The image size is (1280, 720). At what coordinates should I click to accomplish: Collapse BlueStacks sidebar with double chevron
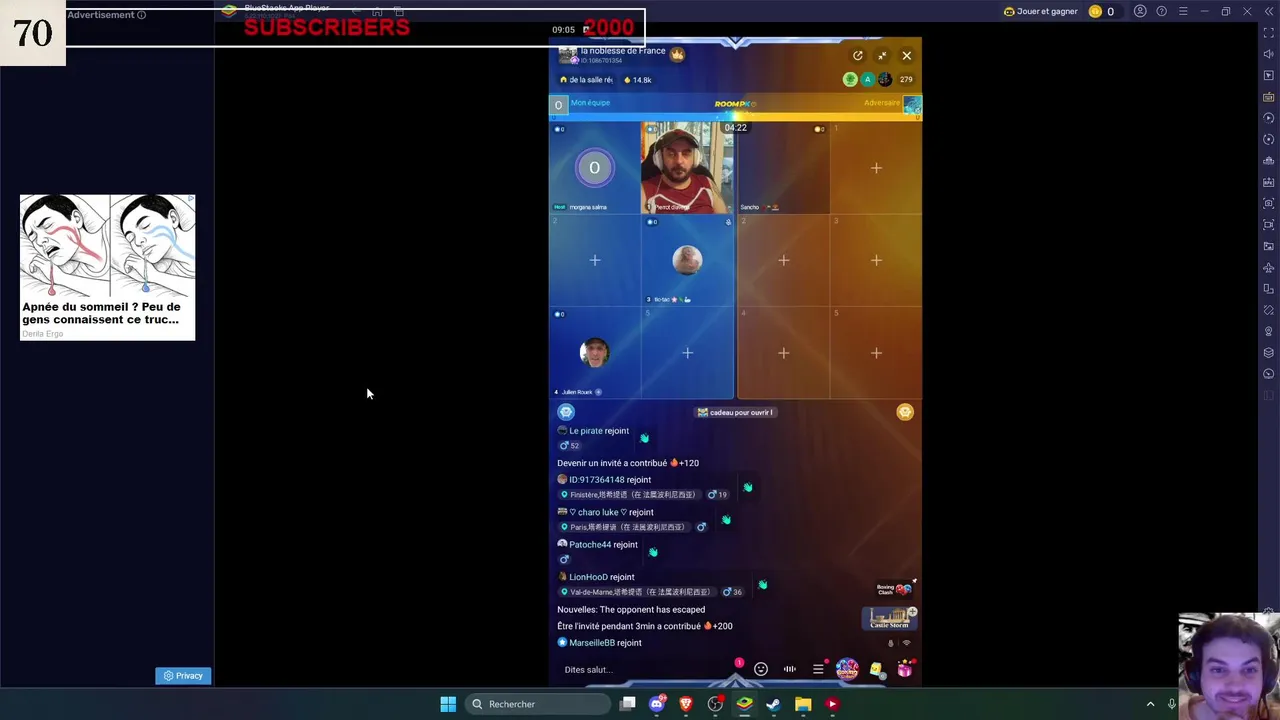click(1269, 11)
